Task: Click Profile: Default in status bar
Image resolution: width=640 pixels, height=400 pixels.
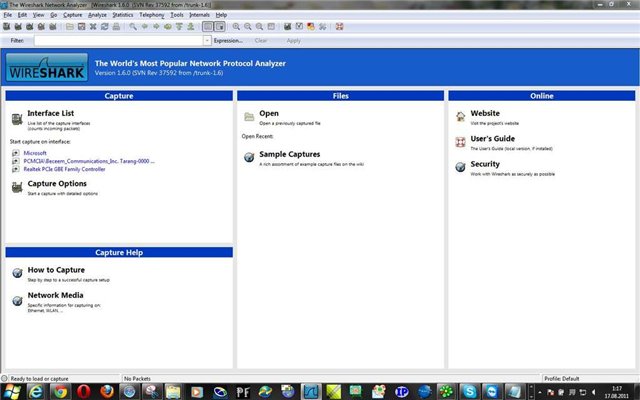Action: click(562, 378)
